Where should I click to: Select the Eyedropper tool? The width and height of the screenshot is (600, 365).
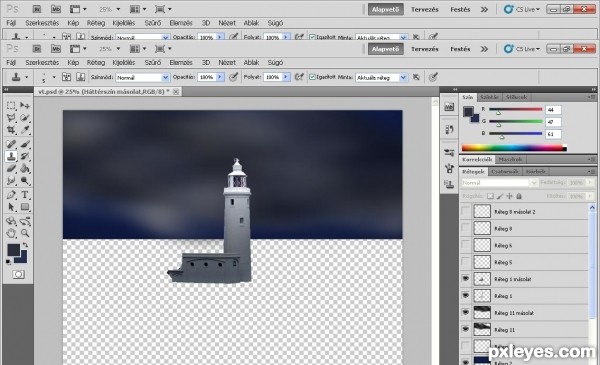(25, 130)
